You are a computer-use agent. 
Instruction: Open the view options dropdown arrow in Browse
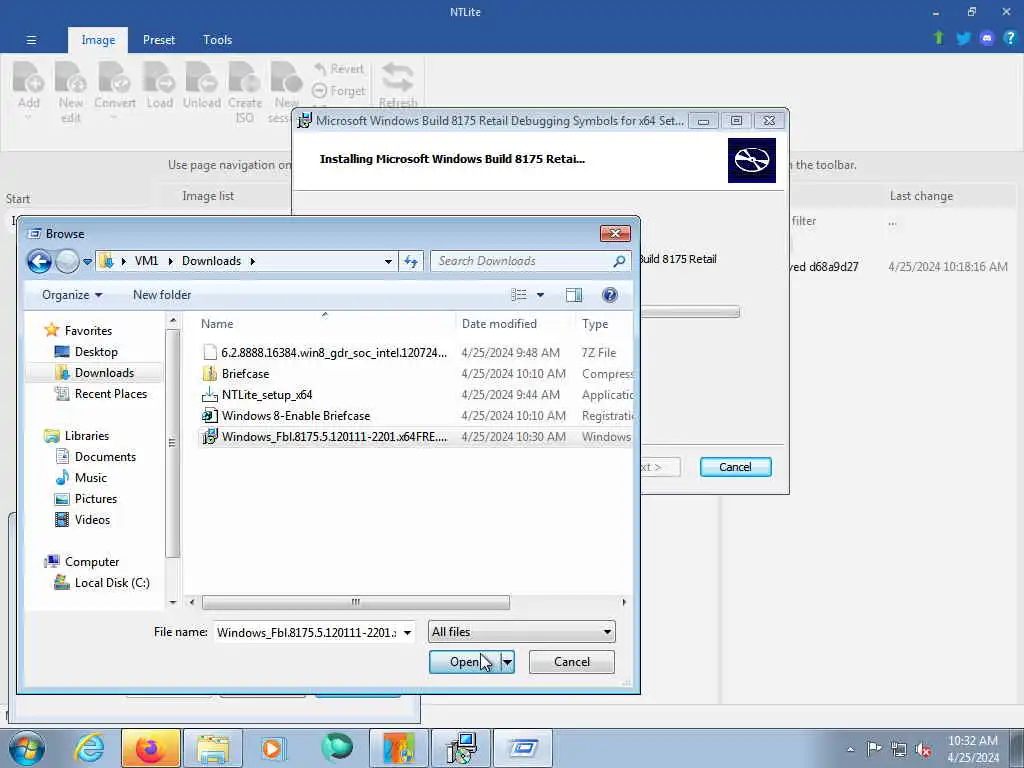pos(540,295)
